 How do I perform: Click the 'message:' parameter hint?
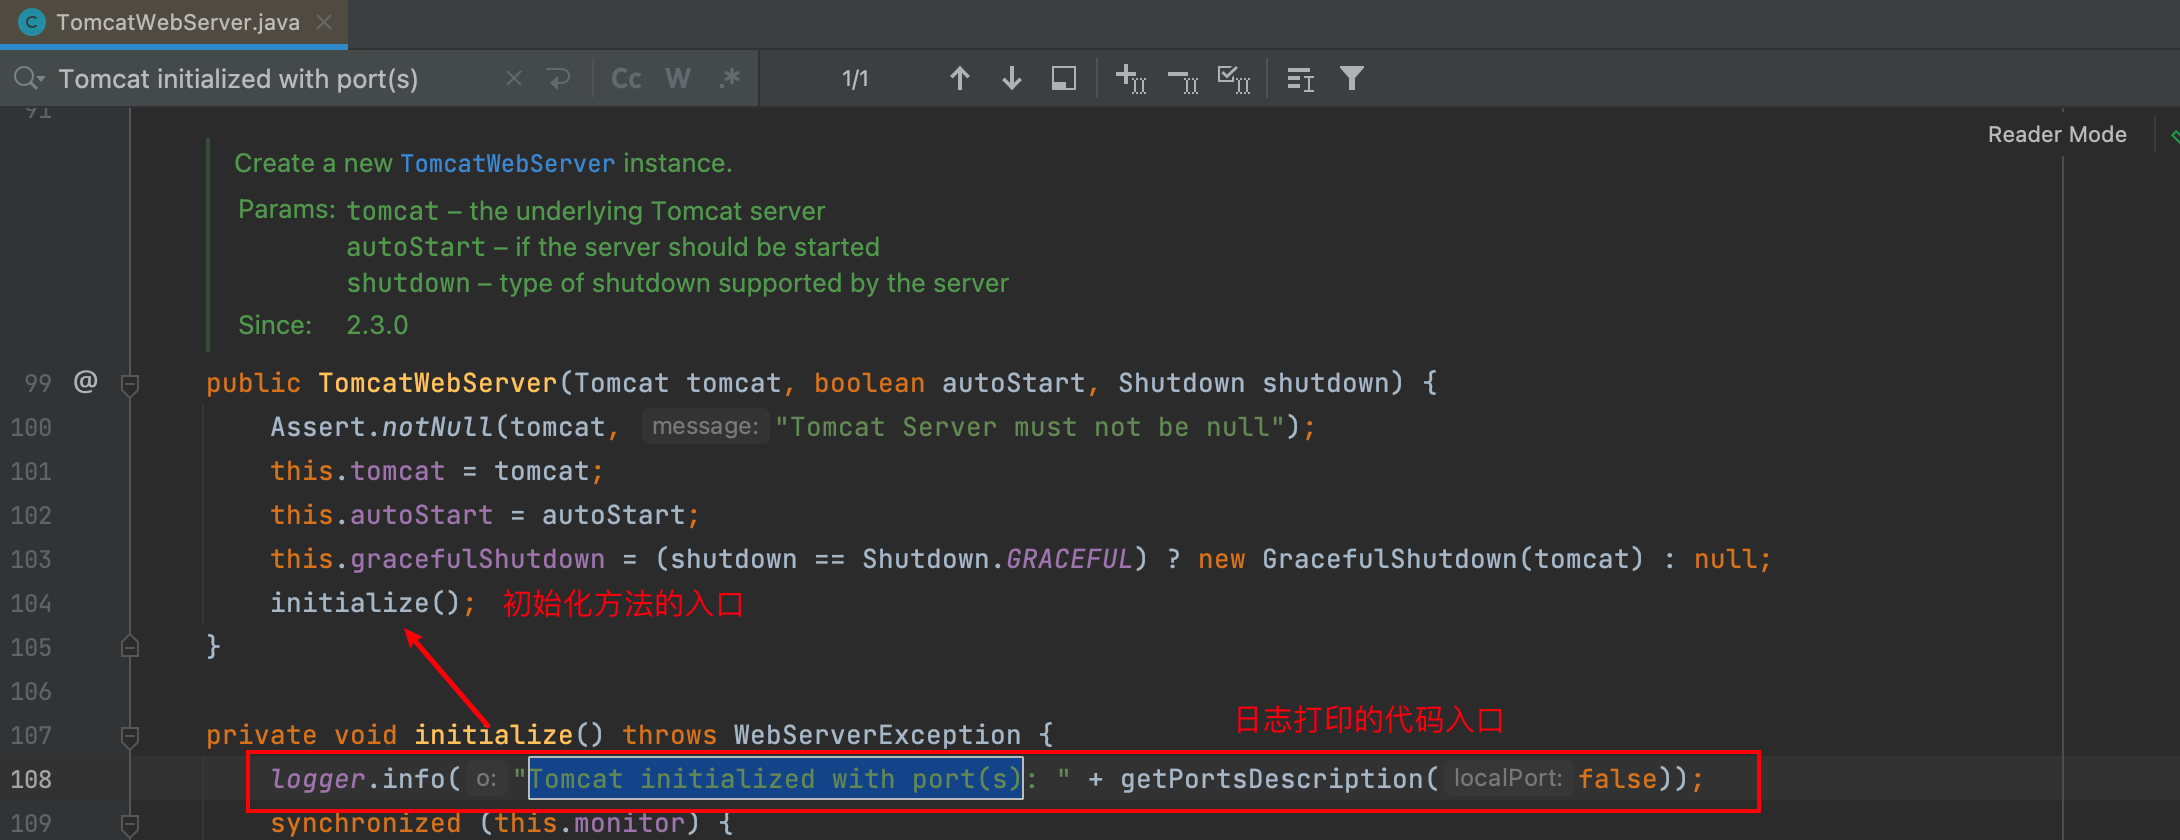click(x=705, y=427)
